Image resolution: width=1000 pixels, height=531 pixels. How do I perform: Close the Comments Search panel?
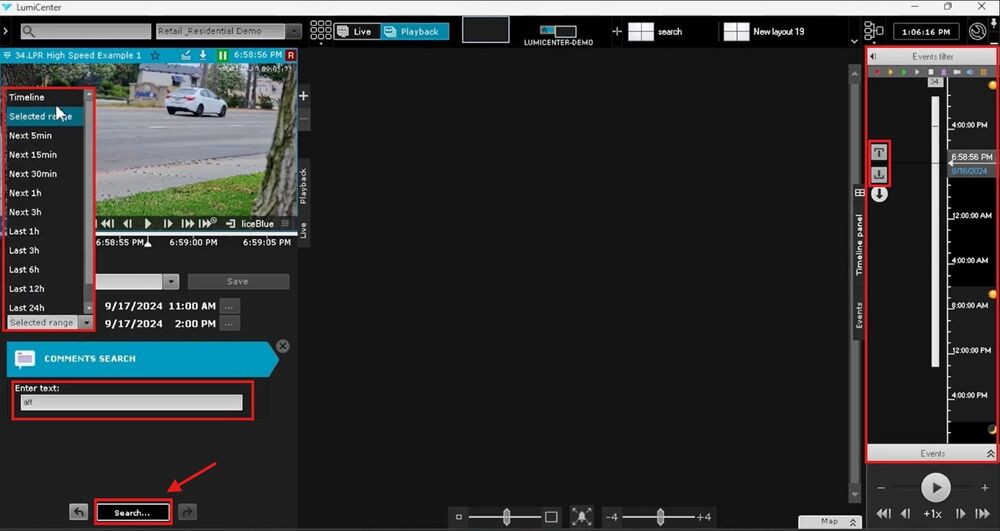point(282,346)
